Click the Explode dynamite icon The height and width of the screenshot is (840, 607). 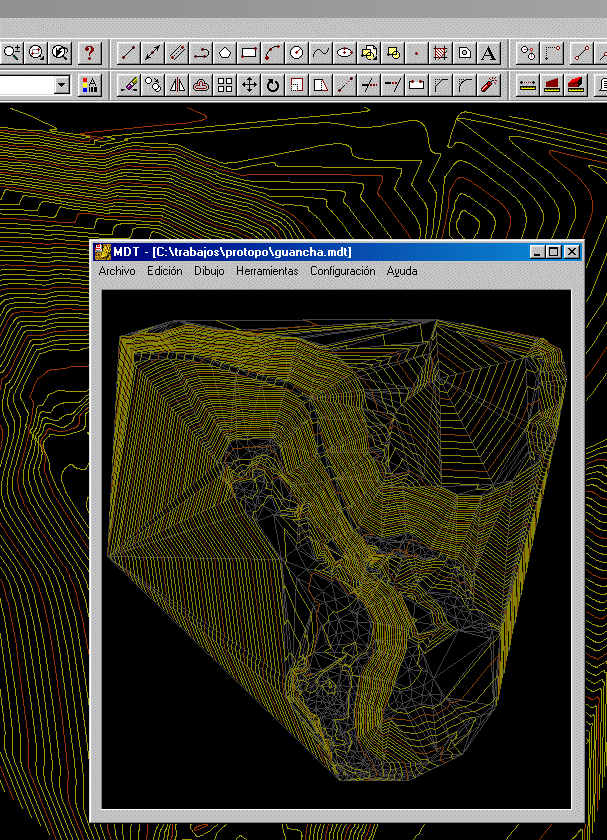coord(489,85)
